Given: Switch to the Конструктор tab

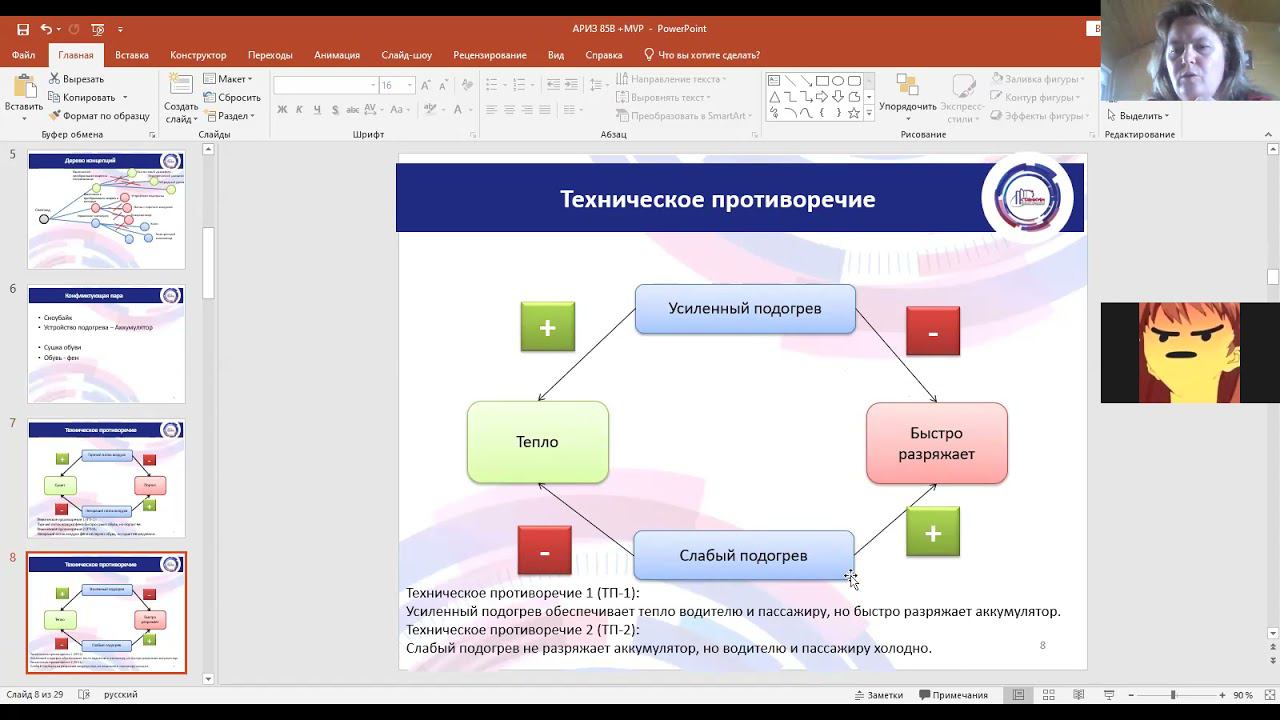Looking at the screenshot, I should 198,55.
